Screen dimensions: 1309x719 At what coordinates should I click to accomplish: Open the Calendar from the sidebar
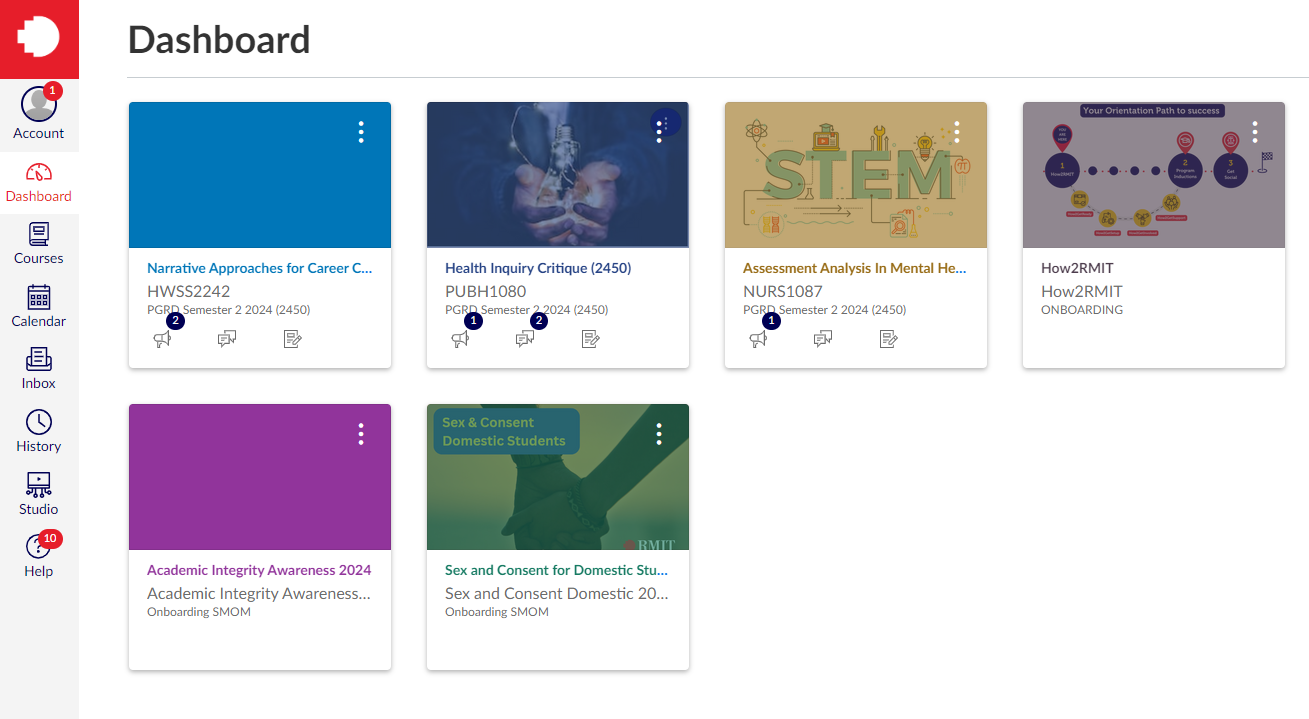[x=39, y=307]
